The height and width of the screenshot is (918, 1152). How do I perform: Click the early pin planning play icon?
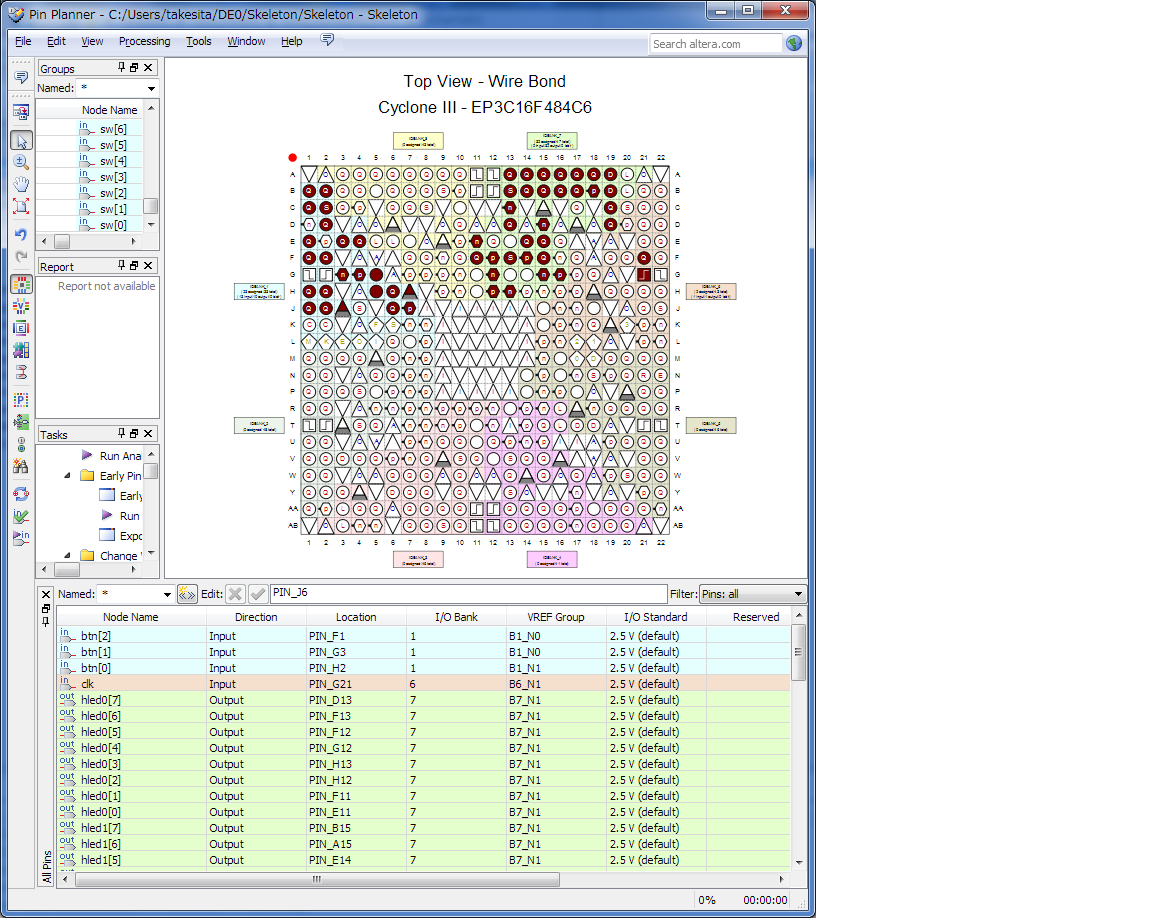[21, 538]
